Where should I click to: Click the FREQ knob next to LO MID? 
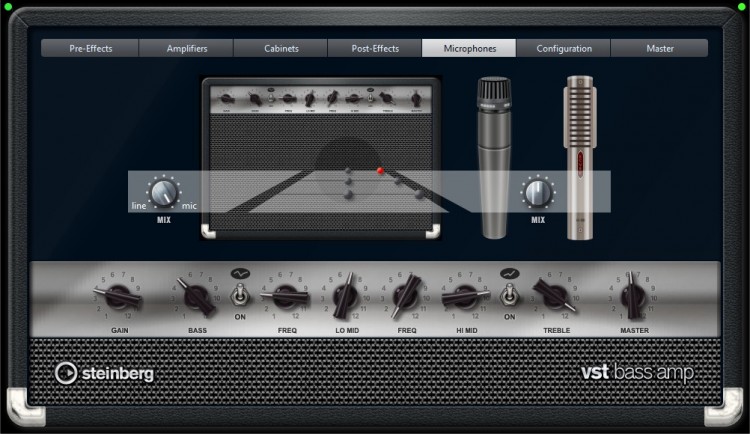(286, 296)
